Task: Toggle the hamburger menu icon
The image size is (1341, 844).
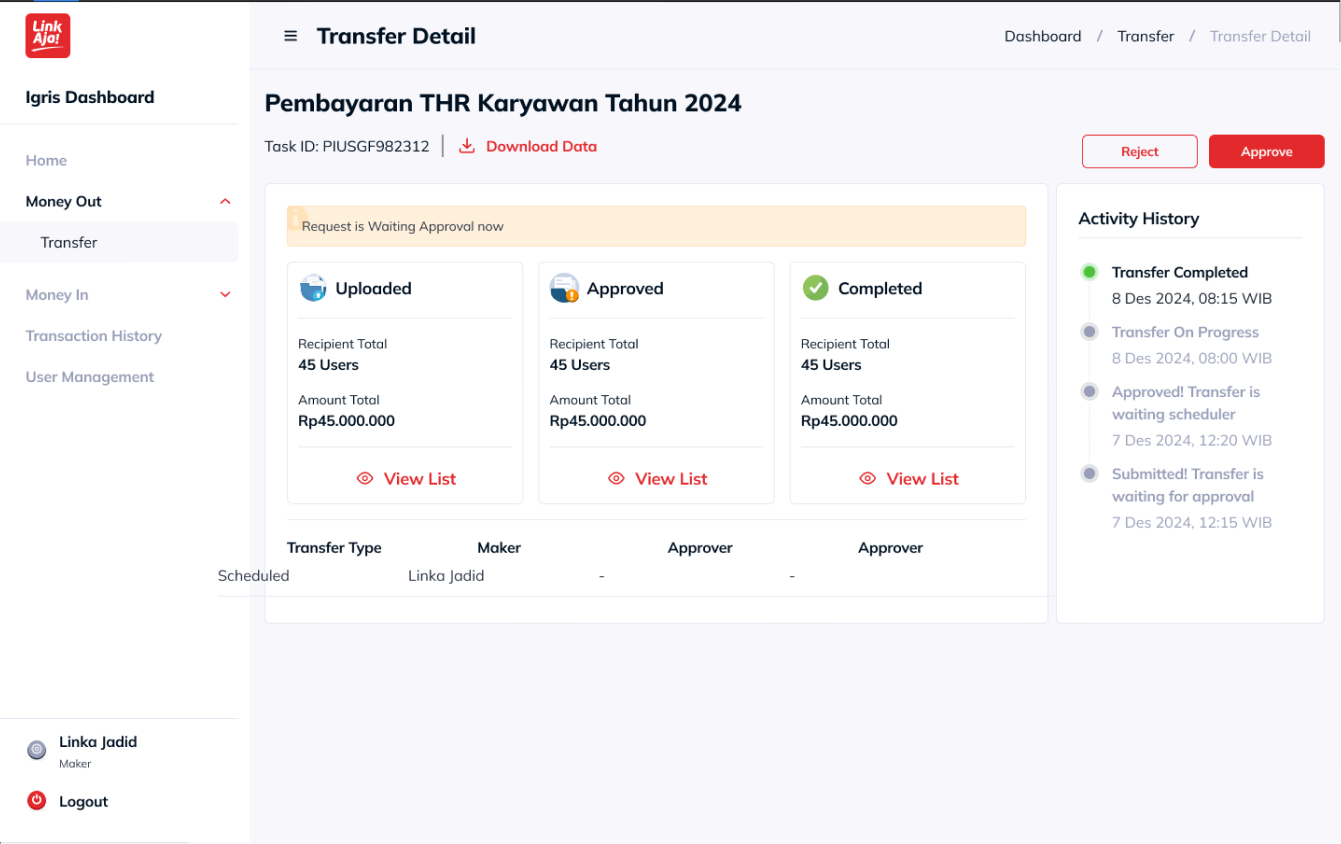Action: point(291,36)
